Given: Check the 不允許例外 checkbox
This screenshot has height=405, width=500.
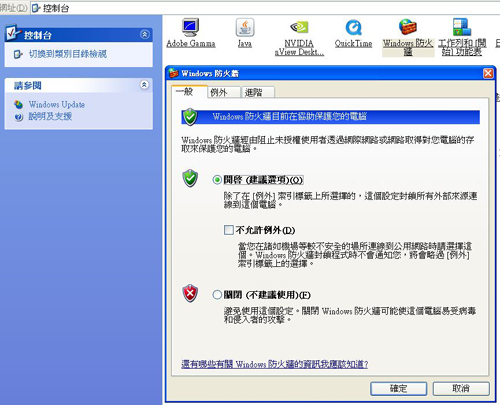Looking at the screenshot, I should pyautogui.click(x=229, y=230).
